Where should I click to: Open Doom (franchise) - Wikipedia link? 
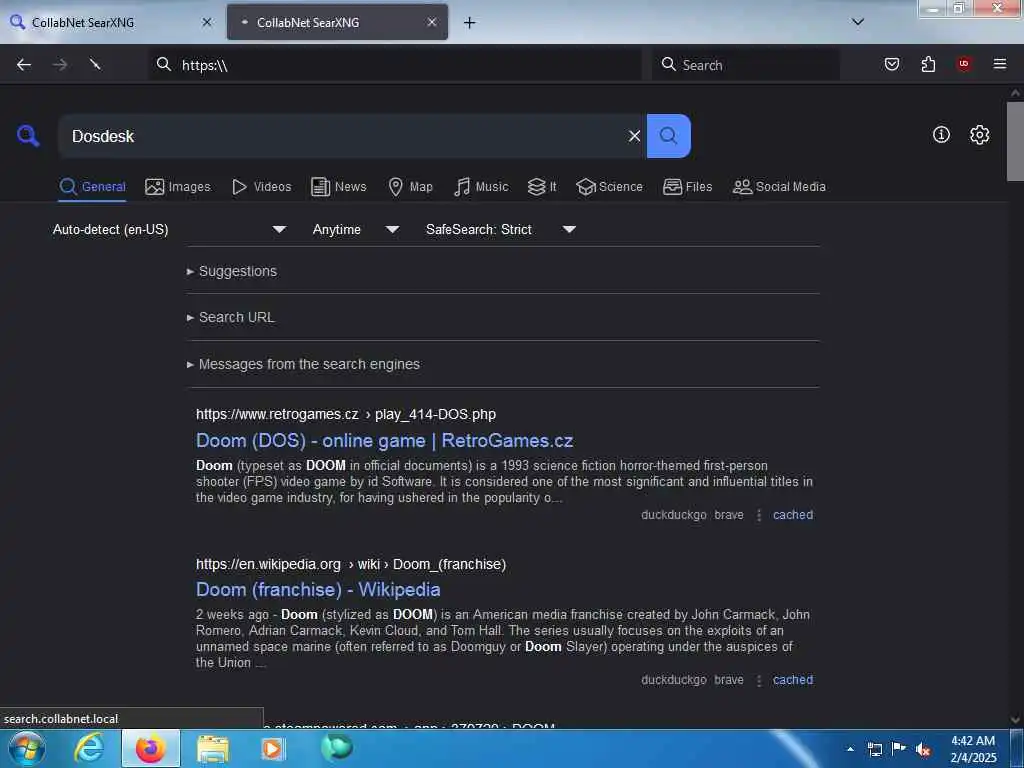(x=318, y=590)
